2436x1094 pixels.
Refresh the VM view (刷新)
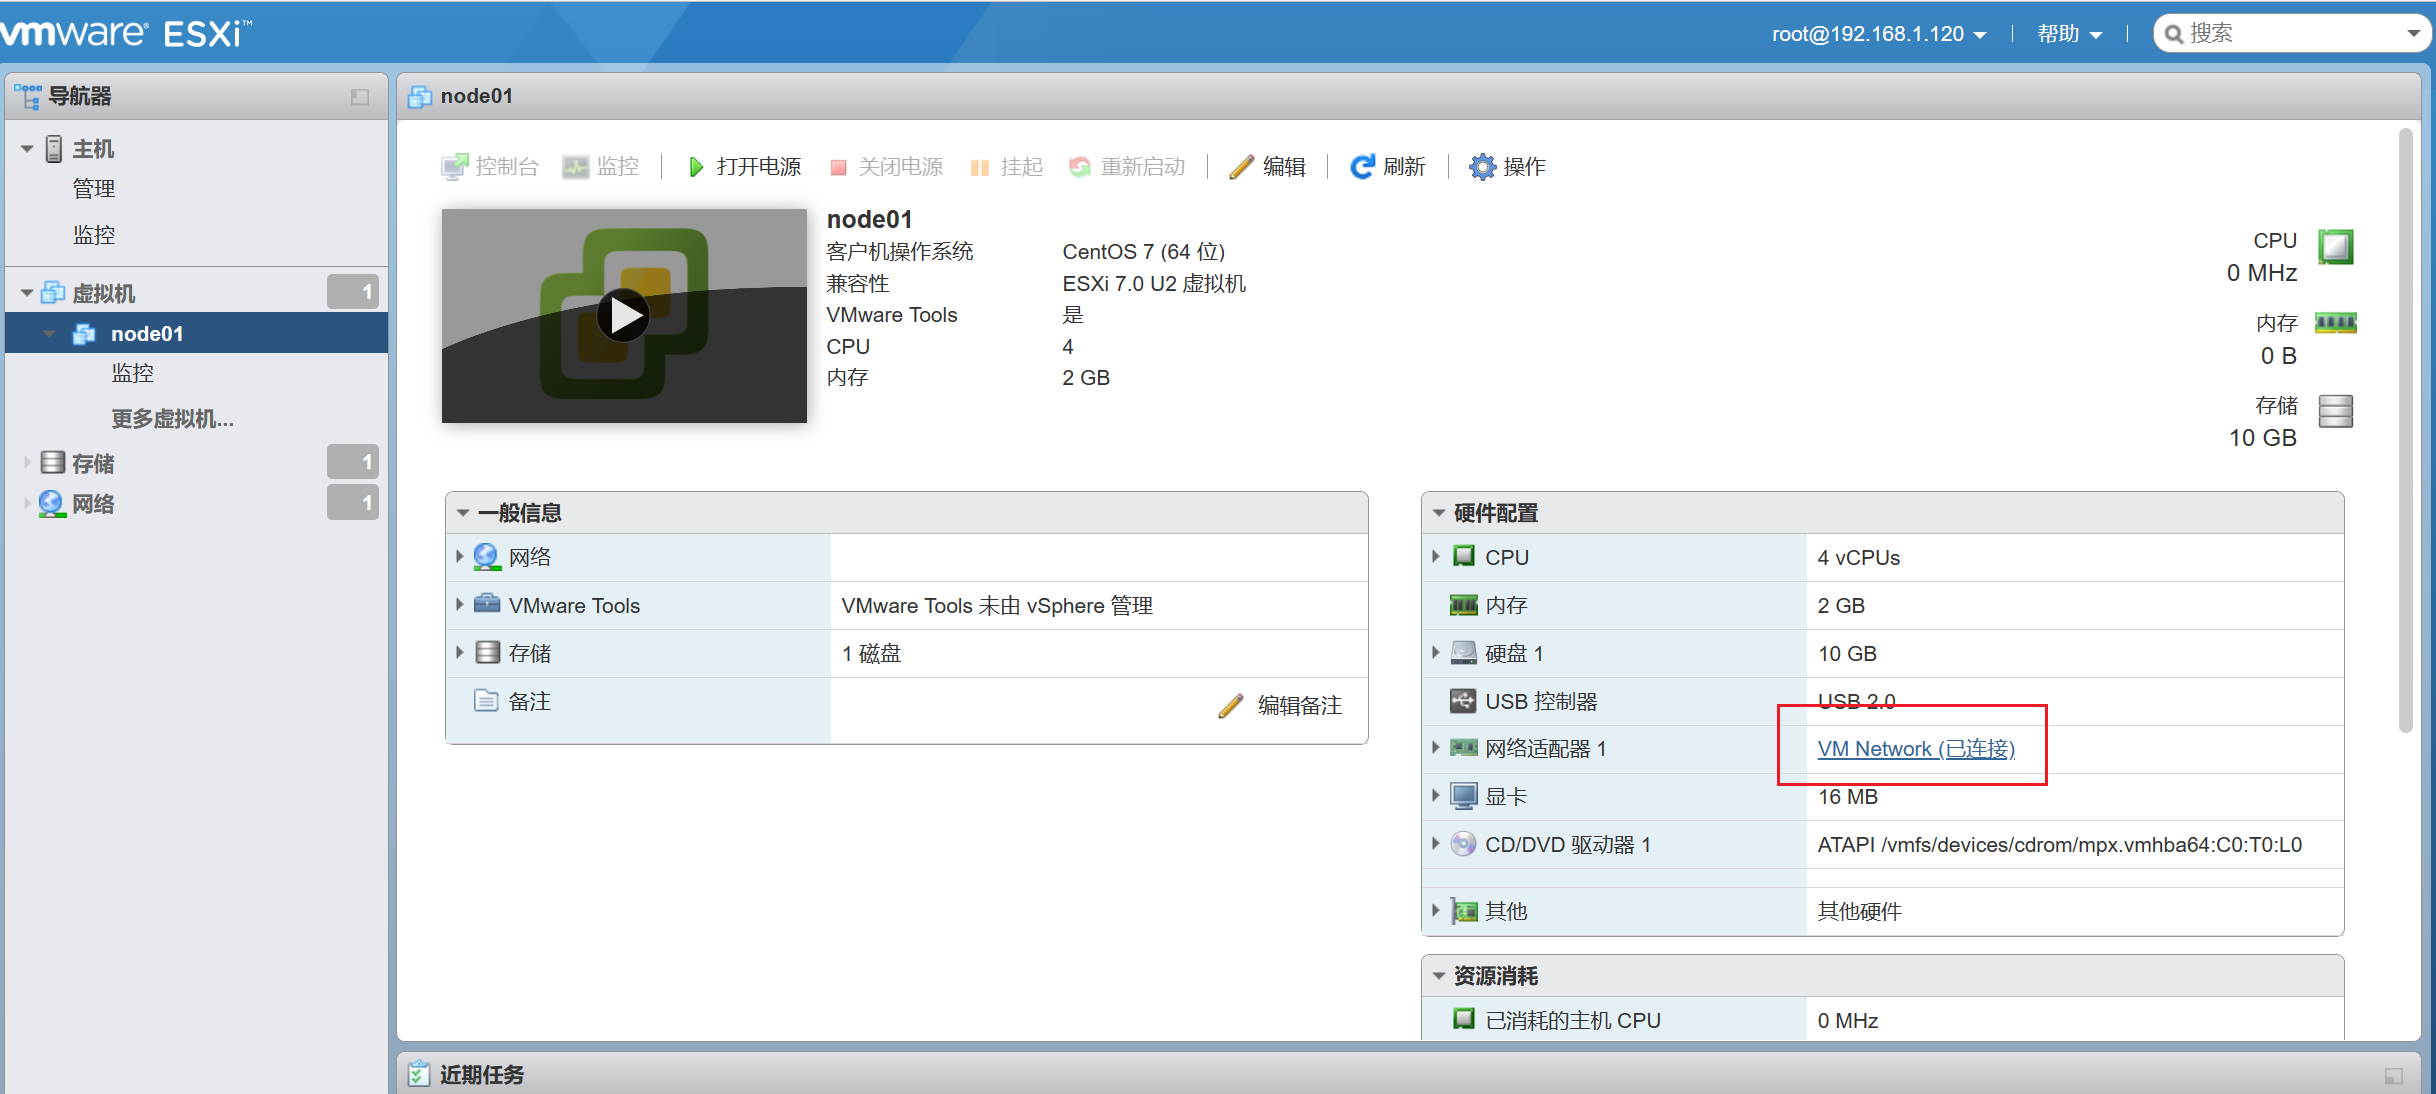click(1388, 166)
